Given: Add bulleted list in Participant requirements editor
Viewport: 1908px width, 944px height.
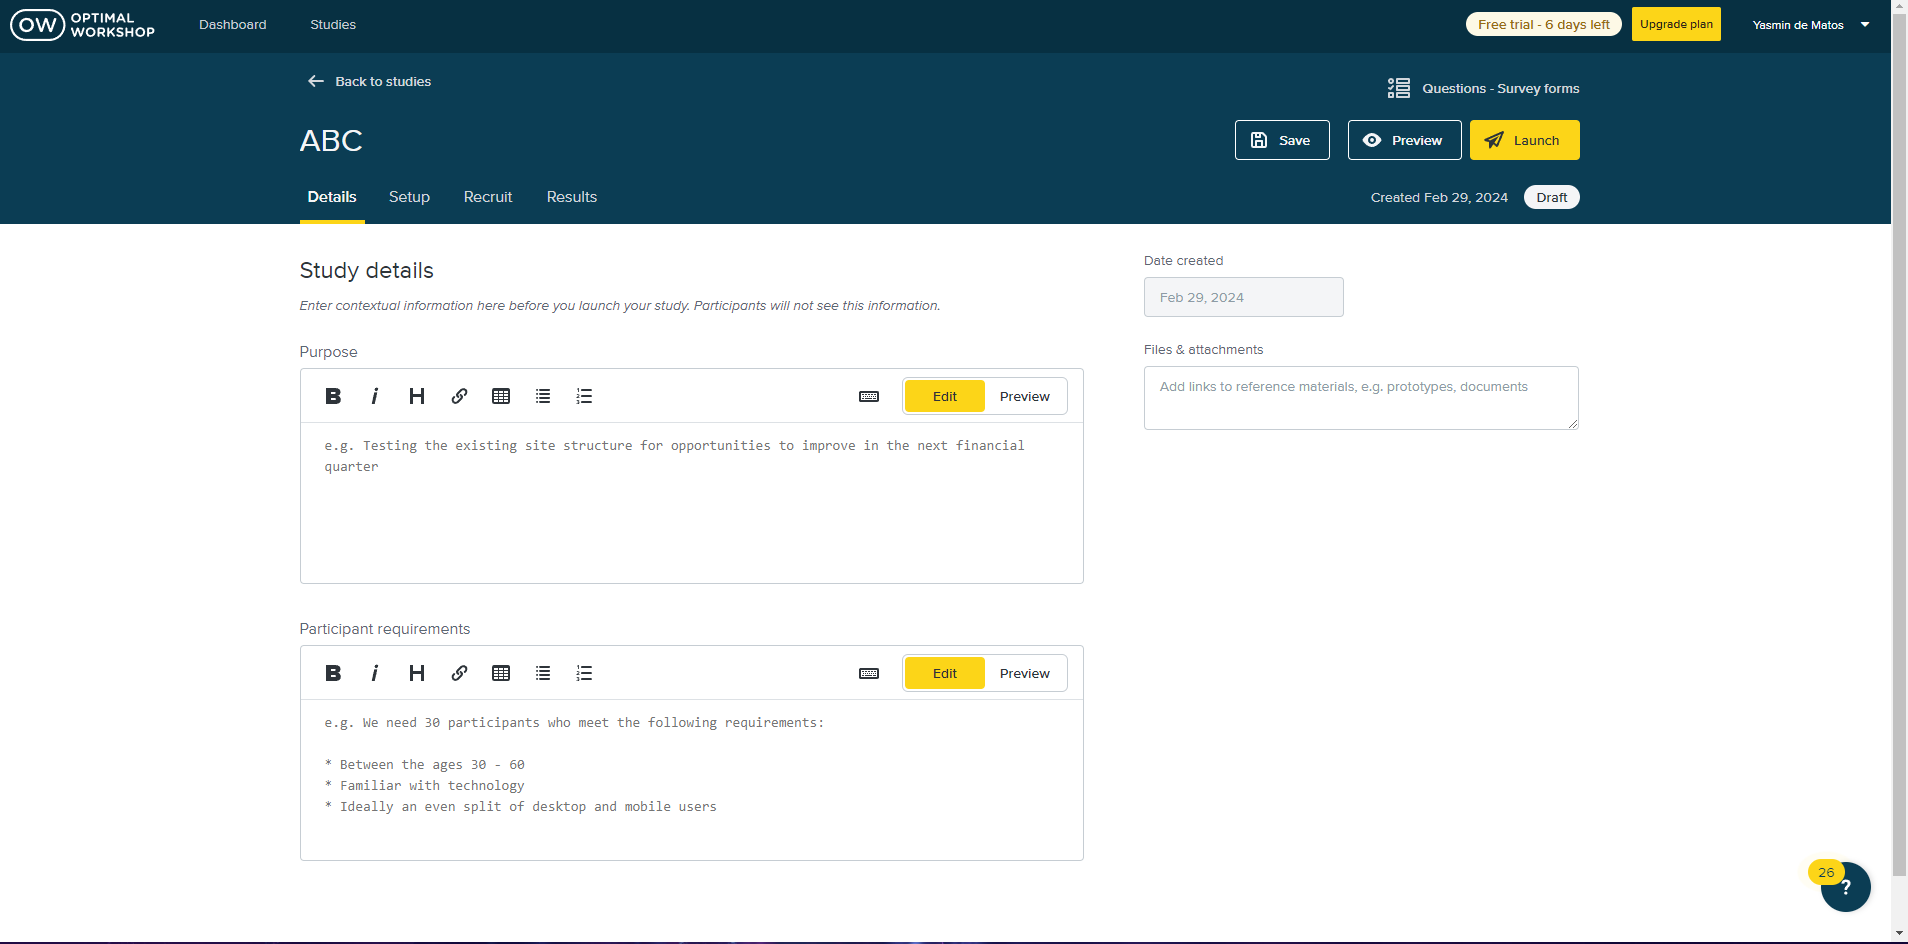Looking at the screenshot, I should [543, 673].
